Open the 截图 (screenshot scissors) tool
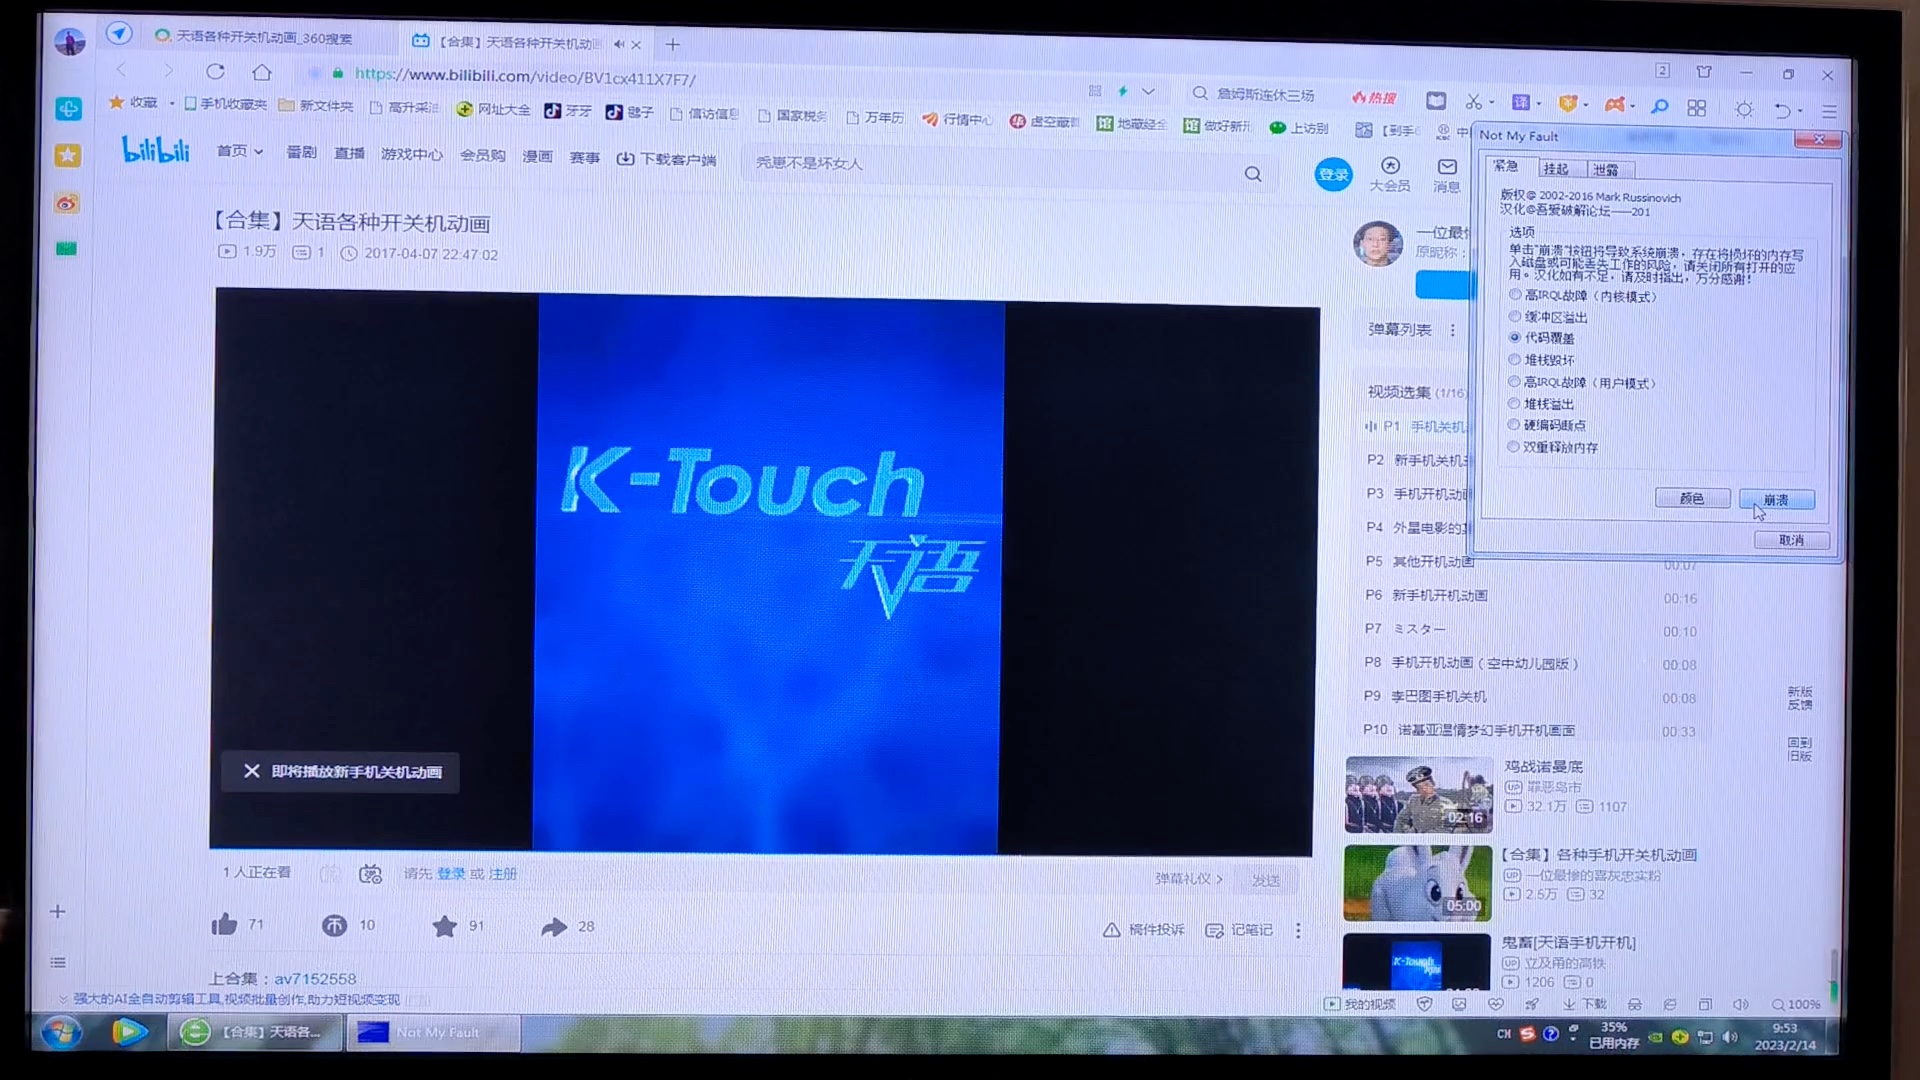This screenshot has width=1920, height=1080. click(1475, 104)
